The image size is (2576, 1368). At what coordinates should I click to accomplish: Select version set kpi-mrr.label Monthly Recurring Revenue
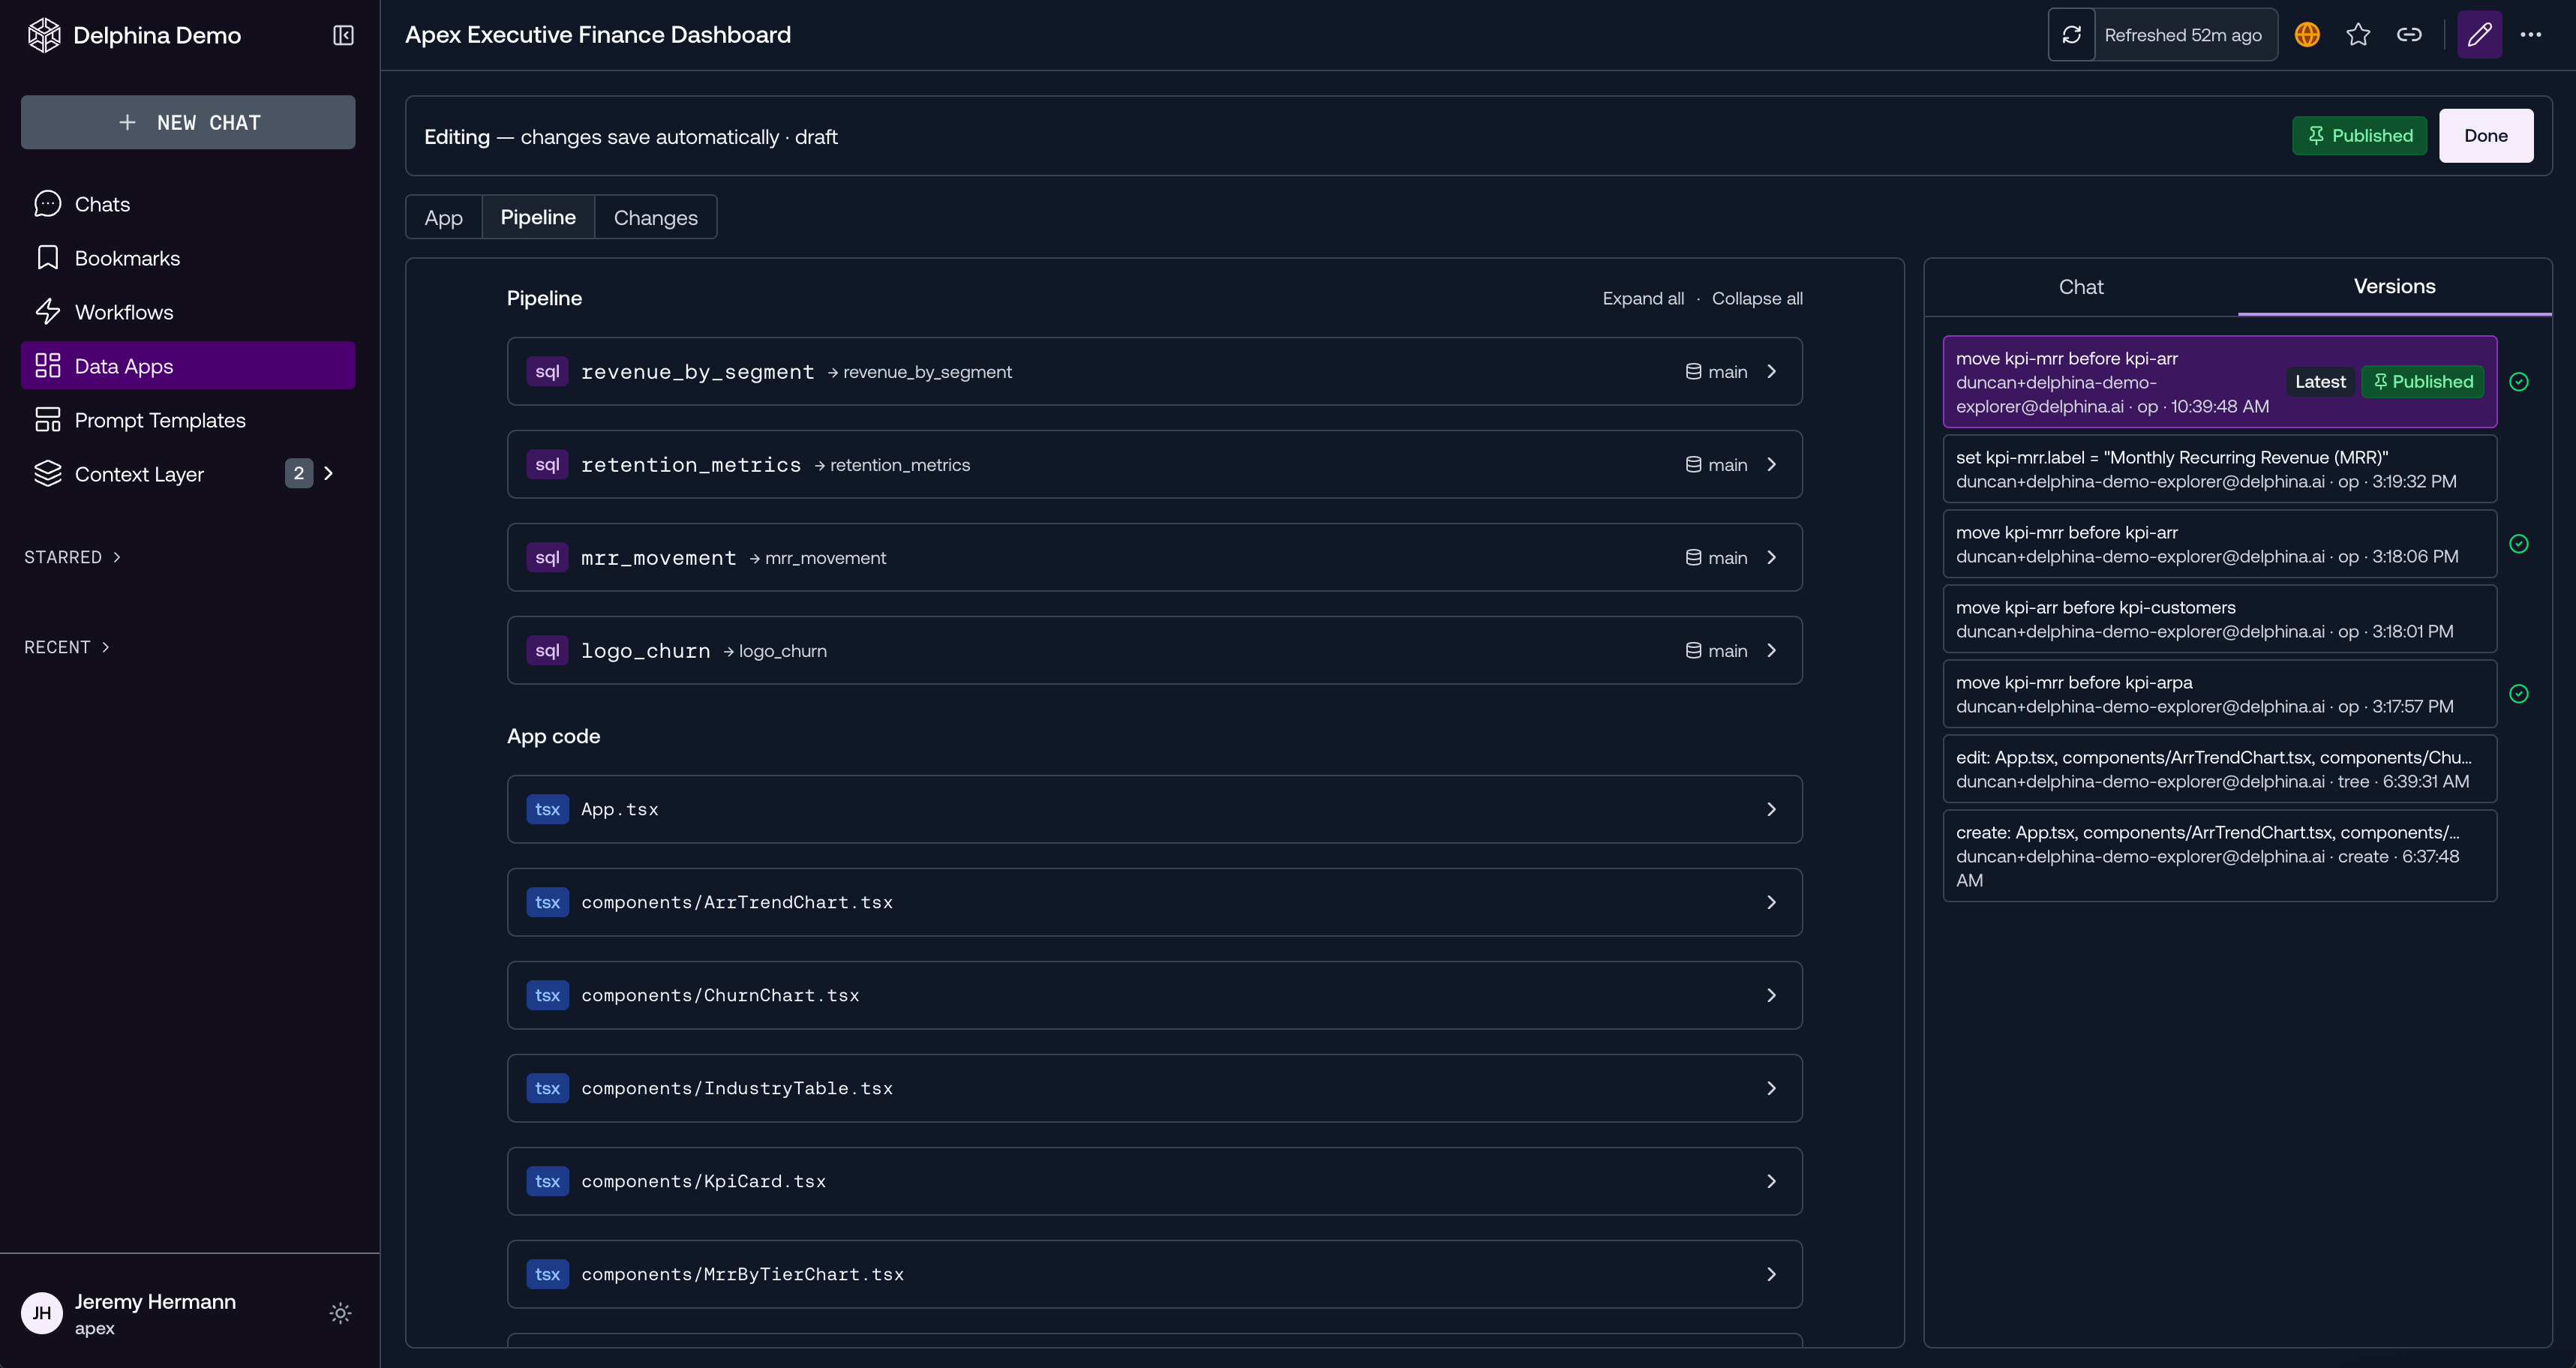pos(2219,469)
